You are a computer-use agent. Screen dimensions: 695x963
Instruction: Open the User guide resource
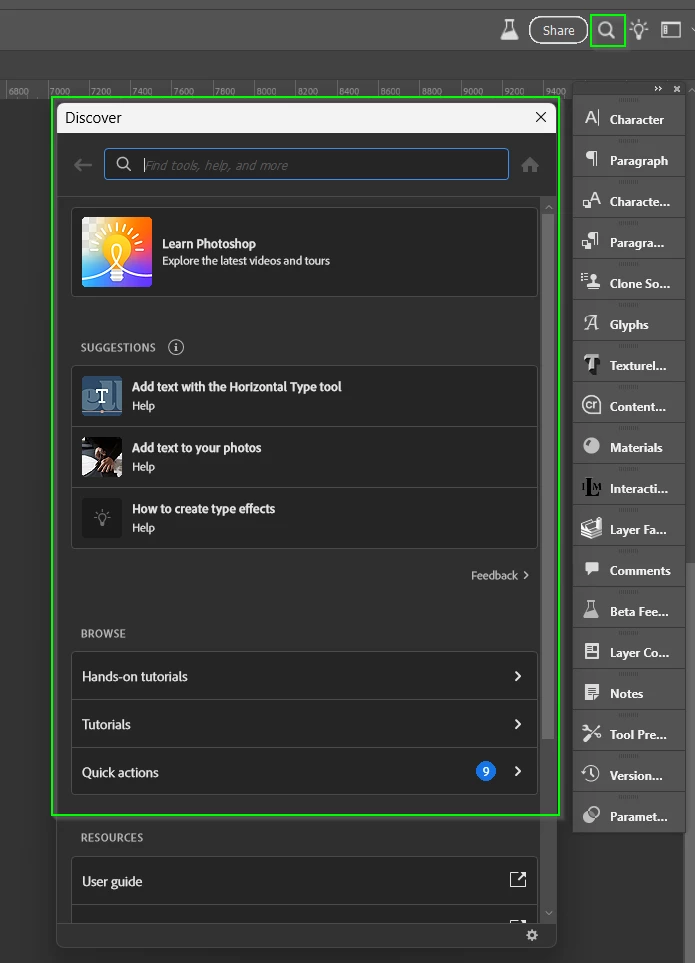[305, 881]
